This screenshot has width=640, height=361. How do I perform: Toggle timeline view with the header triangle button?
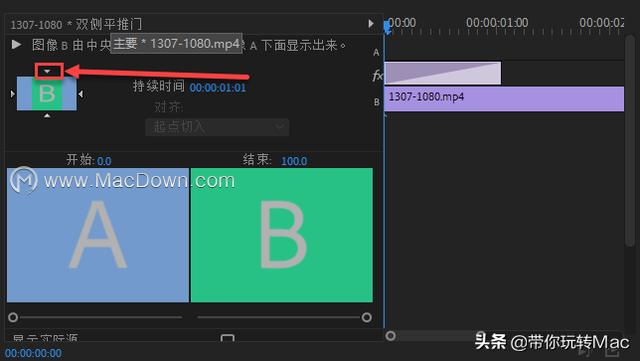371,24
